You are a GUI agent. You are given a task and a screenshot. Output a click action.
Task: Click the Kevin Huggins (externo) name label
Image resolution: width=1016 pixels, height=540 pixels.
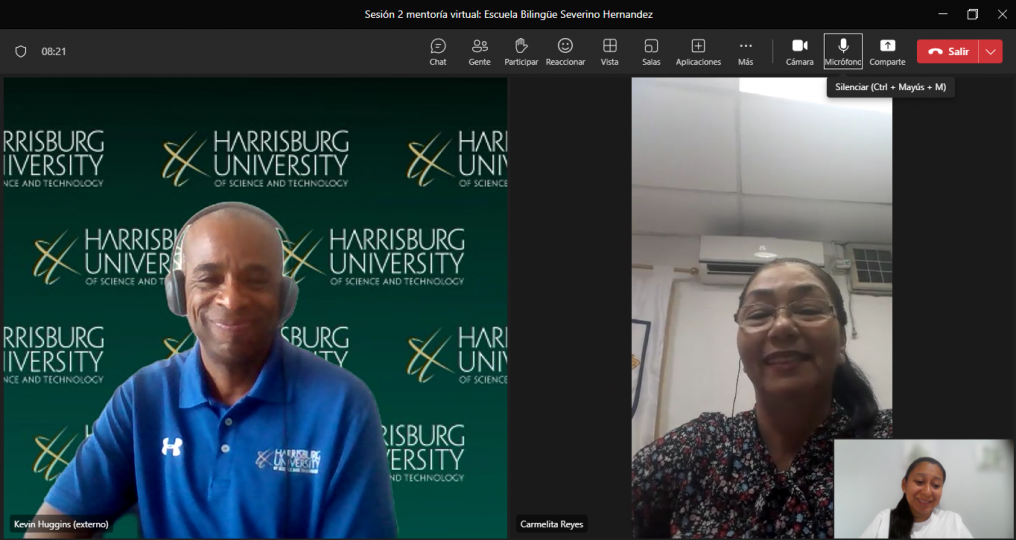(x=62, y=524)
